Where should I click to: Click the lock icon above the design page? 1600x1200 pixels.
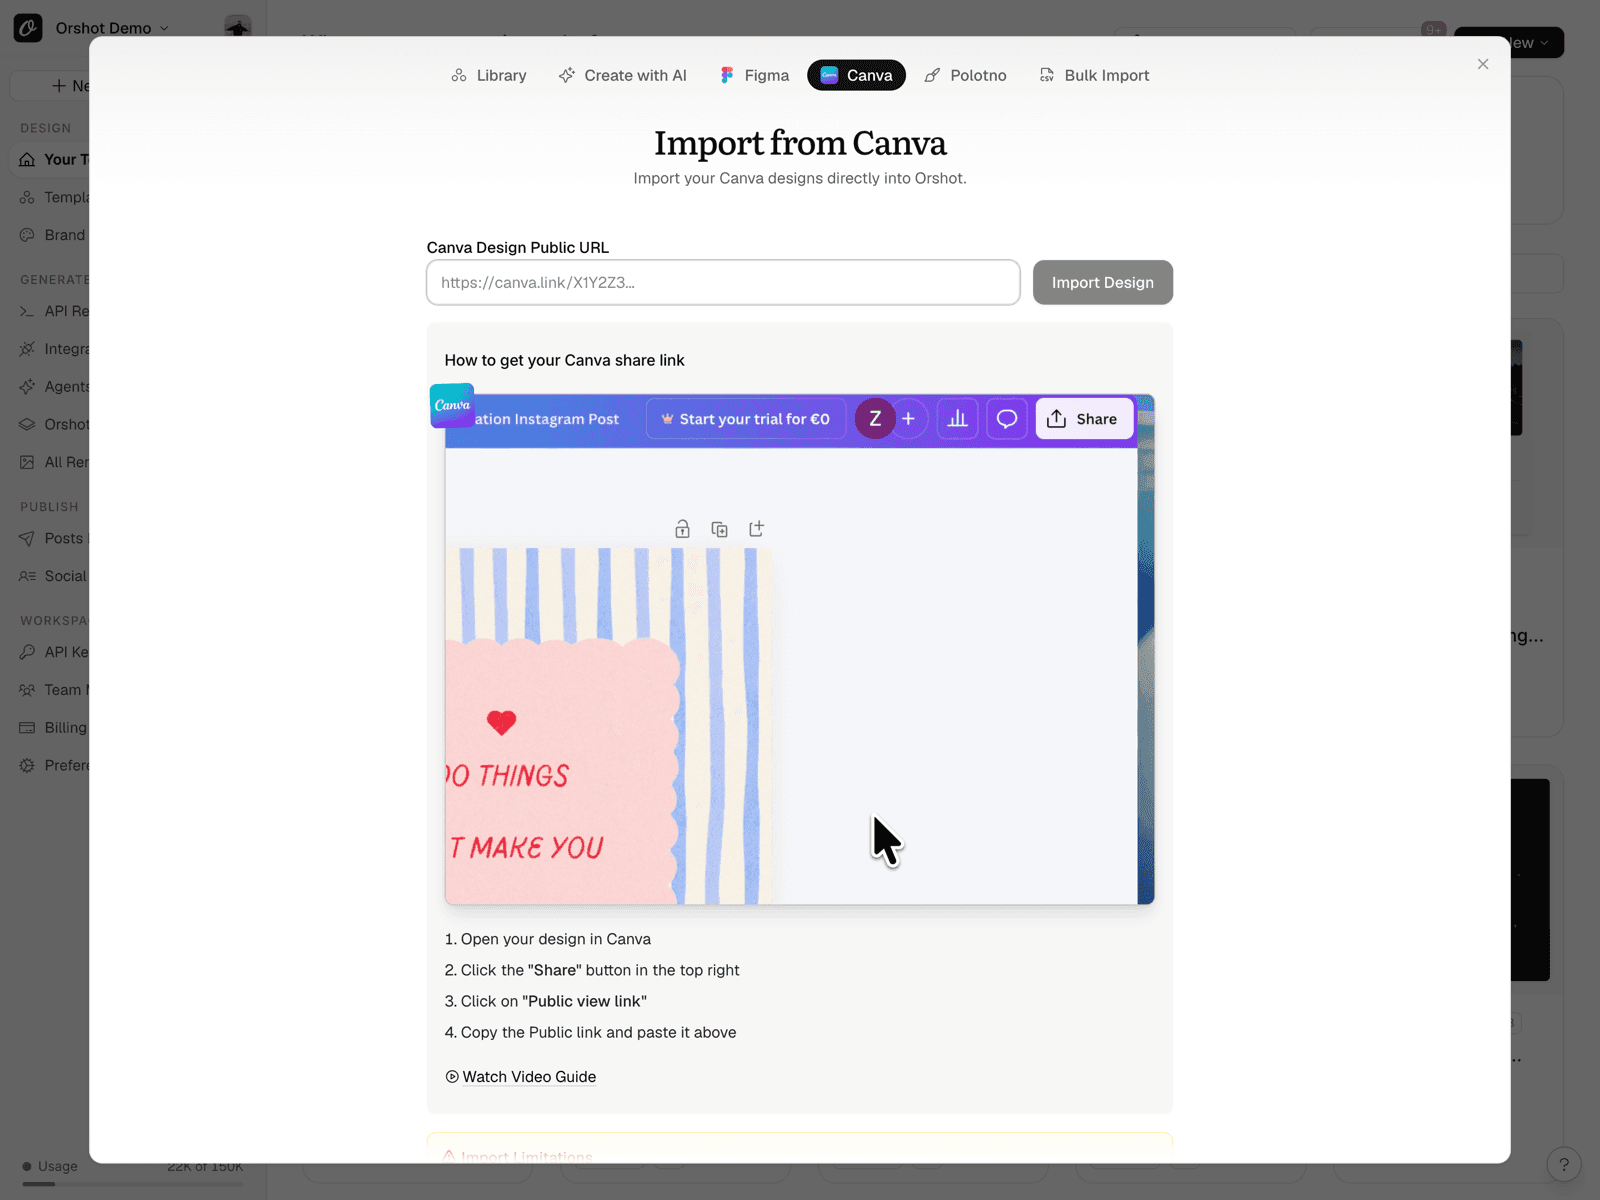[682, 529]
